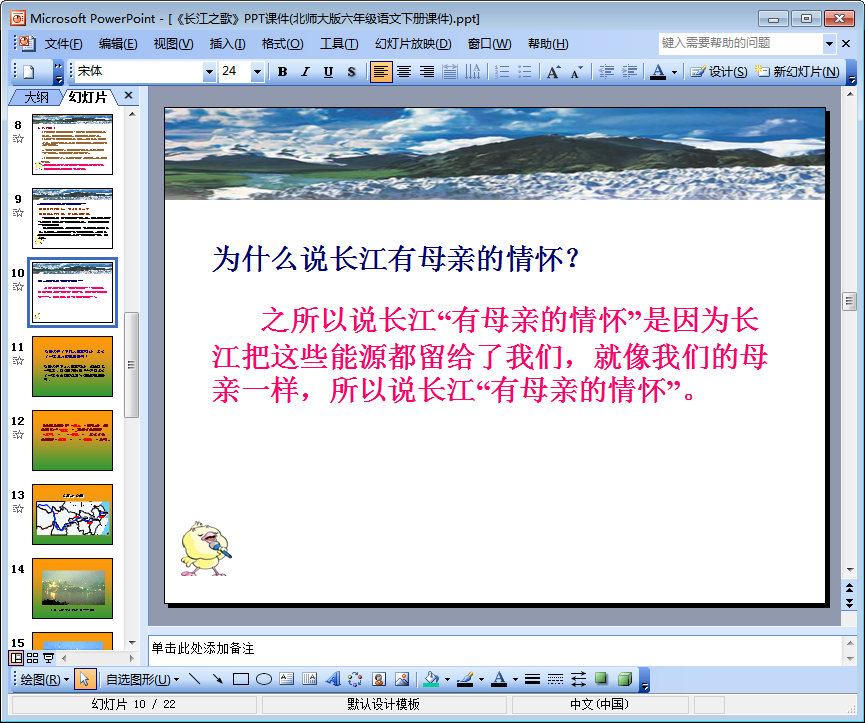Select the Arrow drawing tool
Screen dimensions: 865x723
[x=218, y=679]
